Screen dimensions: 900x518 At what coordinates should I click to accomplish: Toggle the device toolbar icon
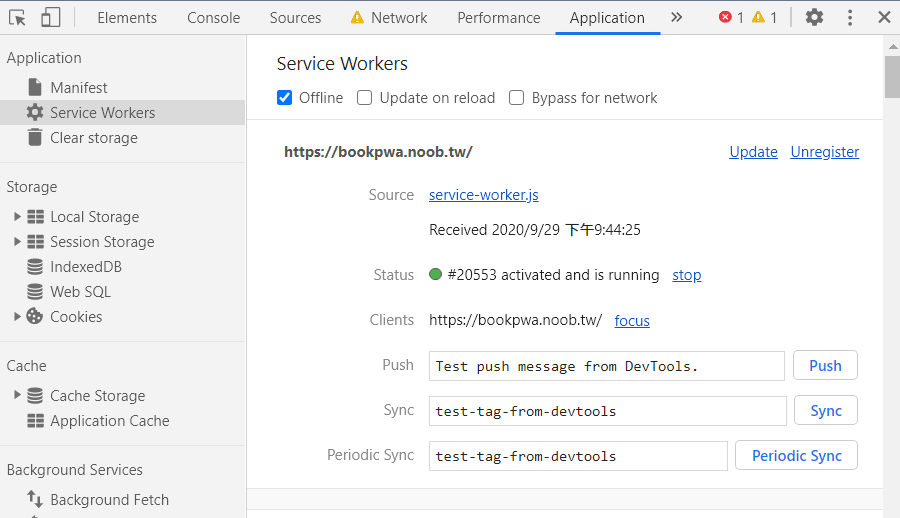(50, 17)
